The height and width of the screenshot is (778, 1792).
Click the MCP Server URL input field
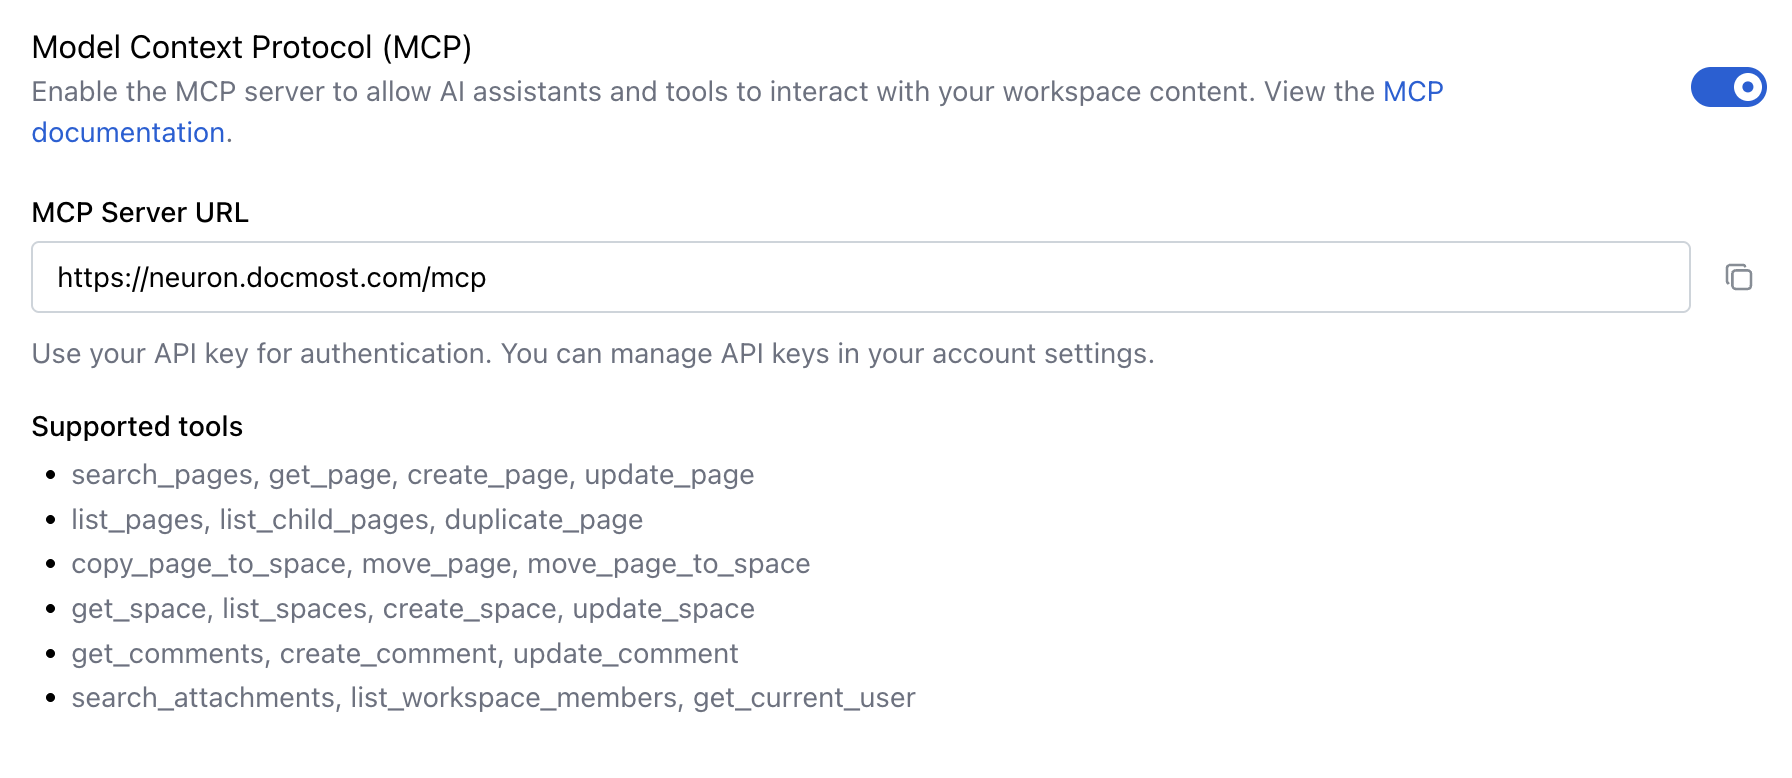pos(860,277)
